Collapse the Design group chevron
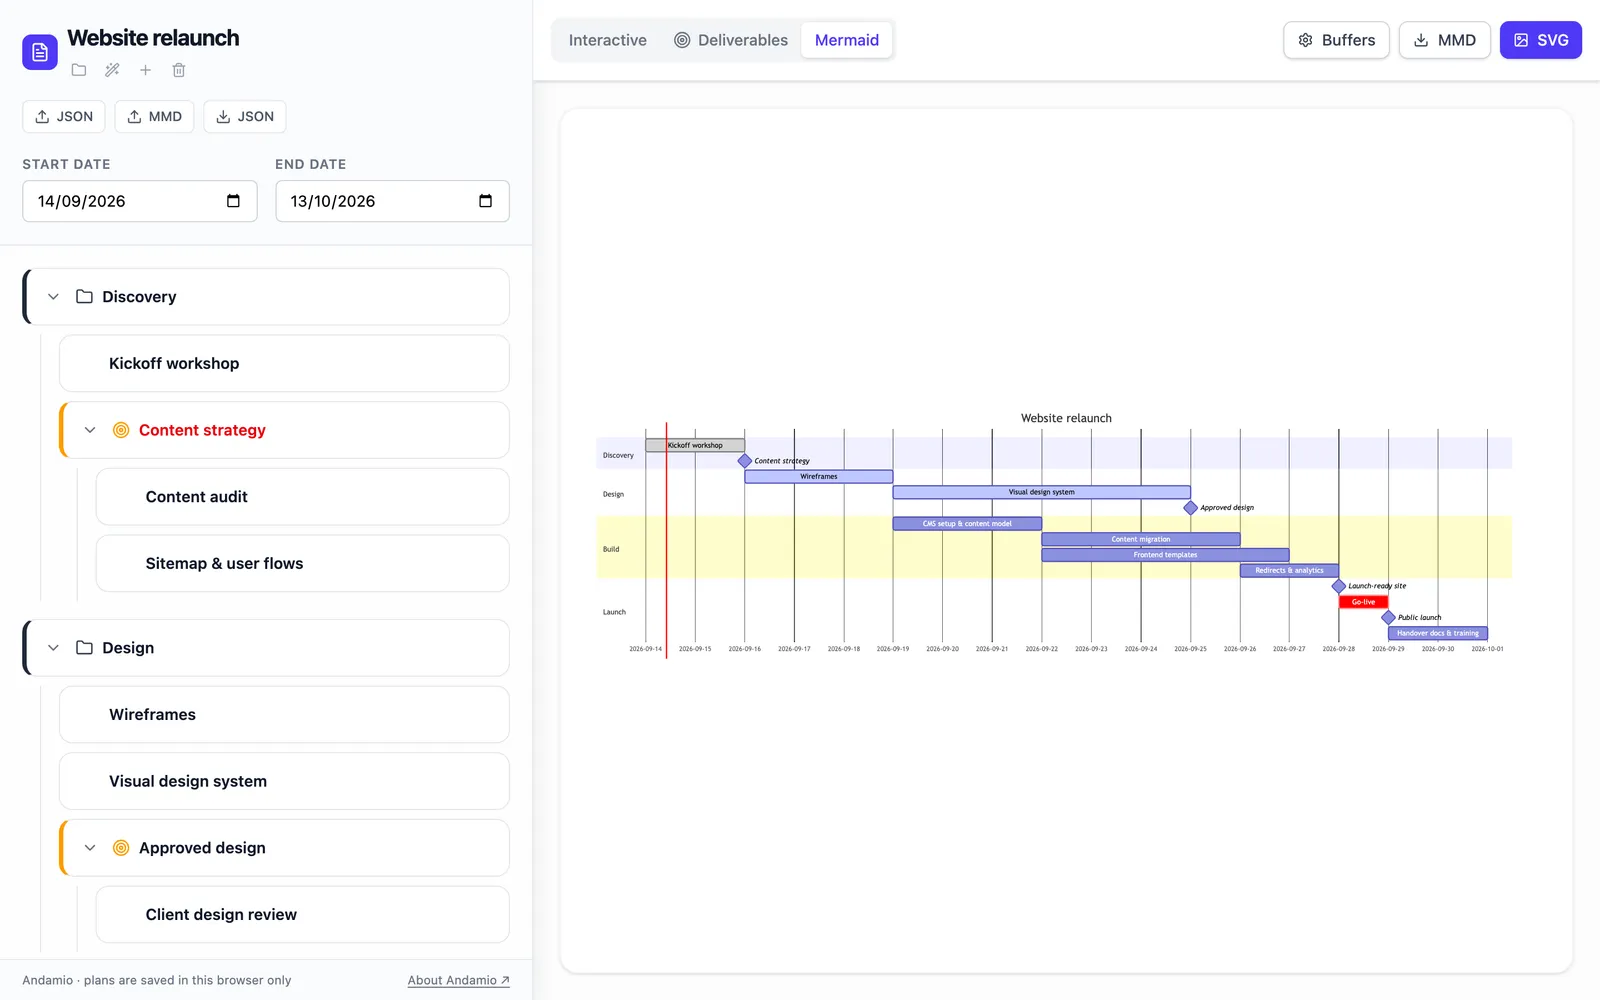 coord(54,648)
